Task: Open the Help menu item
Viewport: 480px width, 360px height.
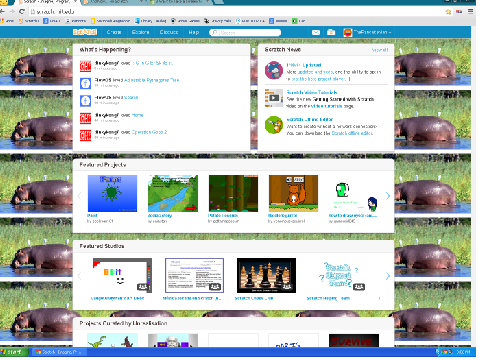Action: click(193, 32)
